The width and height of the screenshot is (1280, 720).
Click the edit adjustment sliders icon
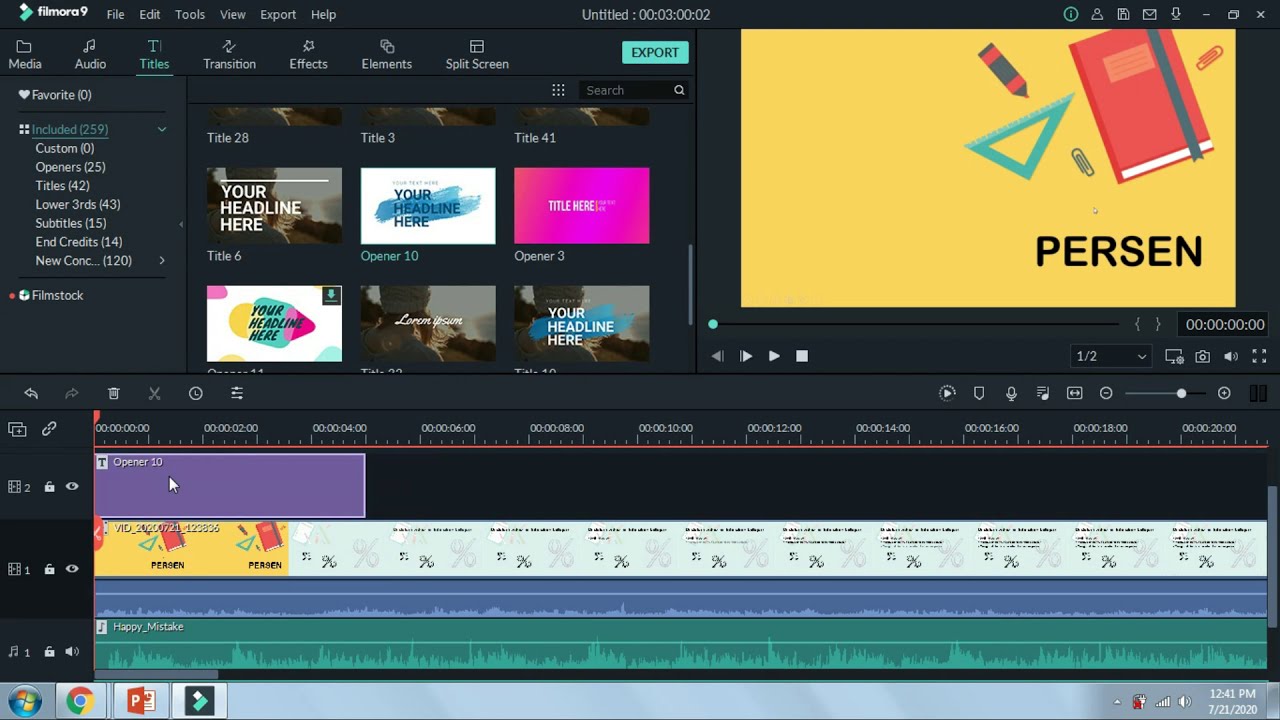(237, 394)
